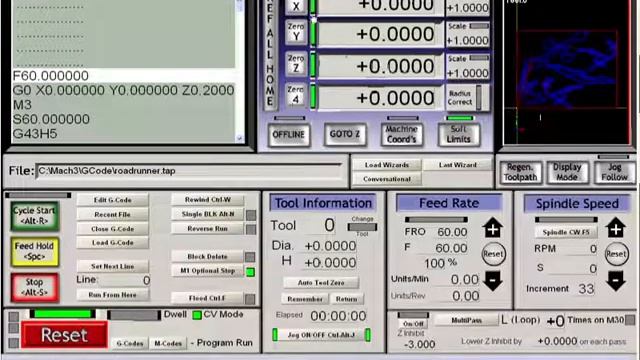
Task: Click the Line number field
Action: click(x=125, y=280)
